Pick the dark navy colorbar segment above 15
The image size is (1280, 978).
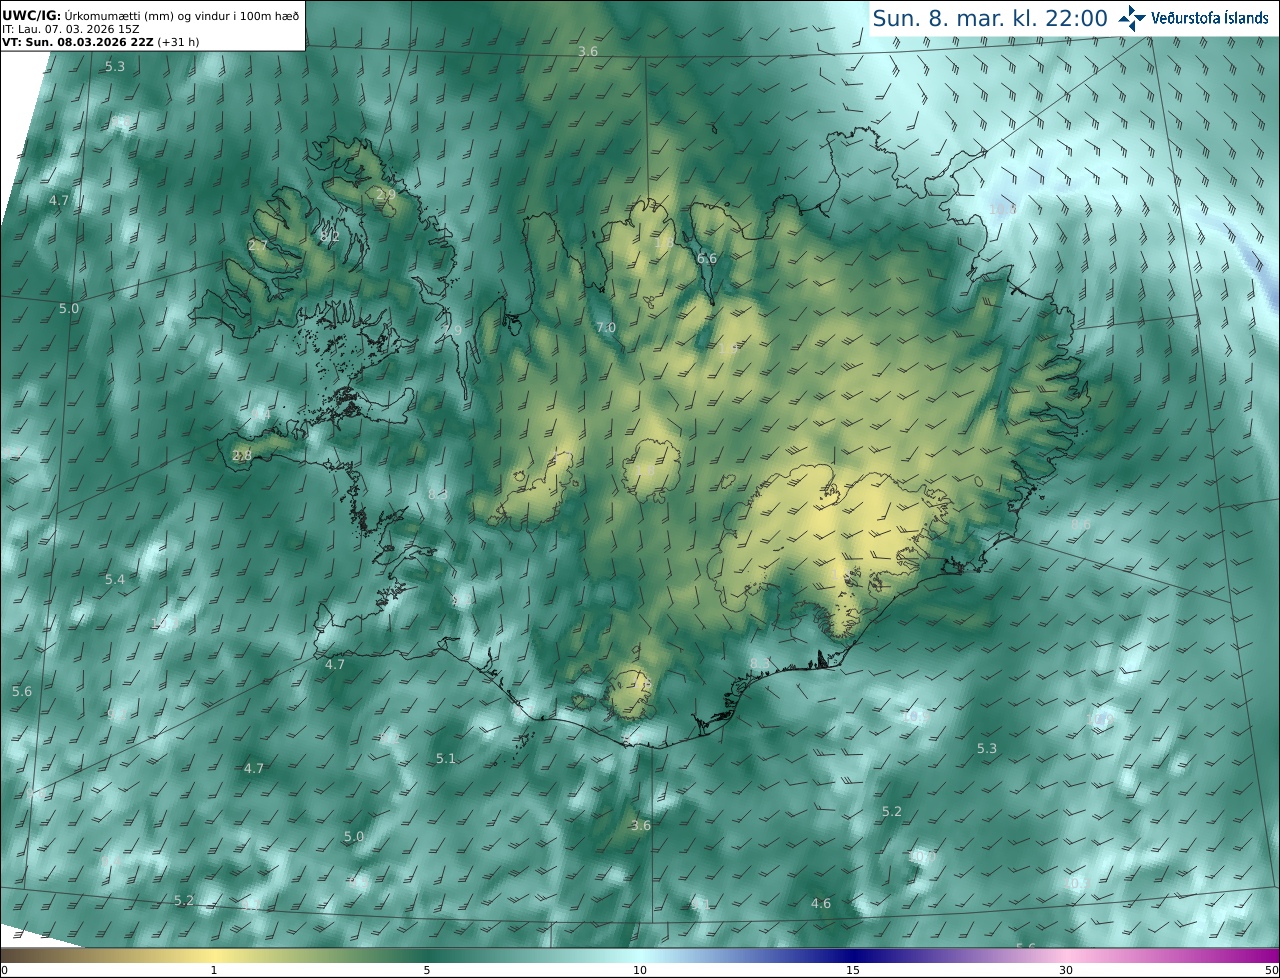click(853, 955)
